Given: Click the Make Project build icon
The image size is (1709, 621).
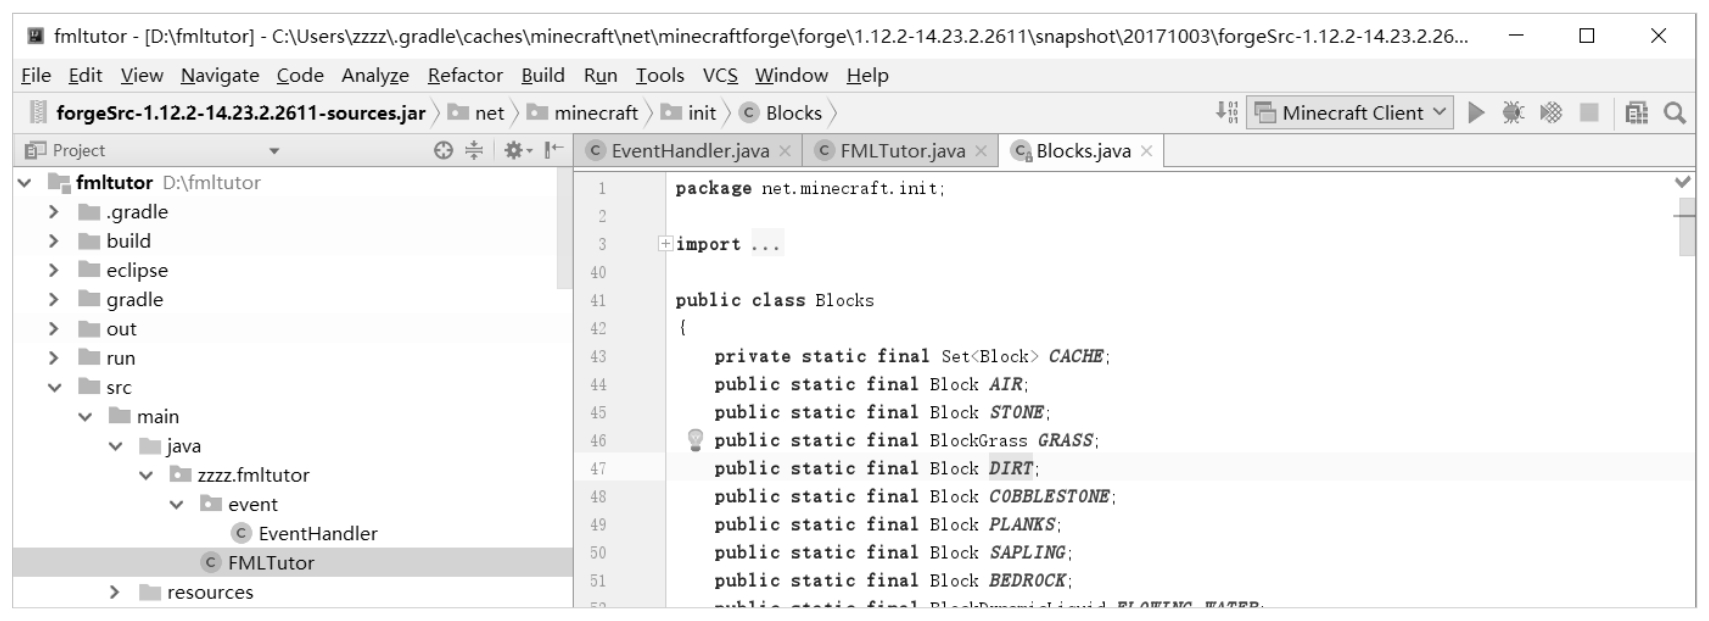Looking at the screenshot, I should coord(1226,113).
